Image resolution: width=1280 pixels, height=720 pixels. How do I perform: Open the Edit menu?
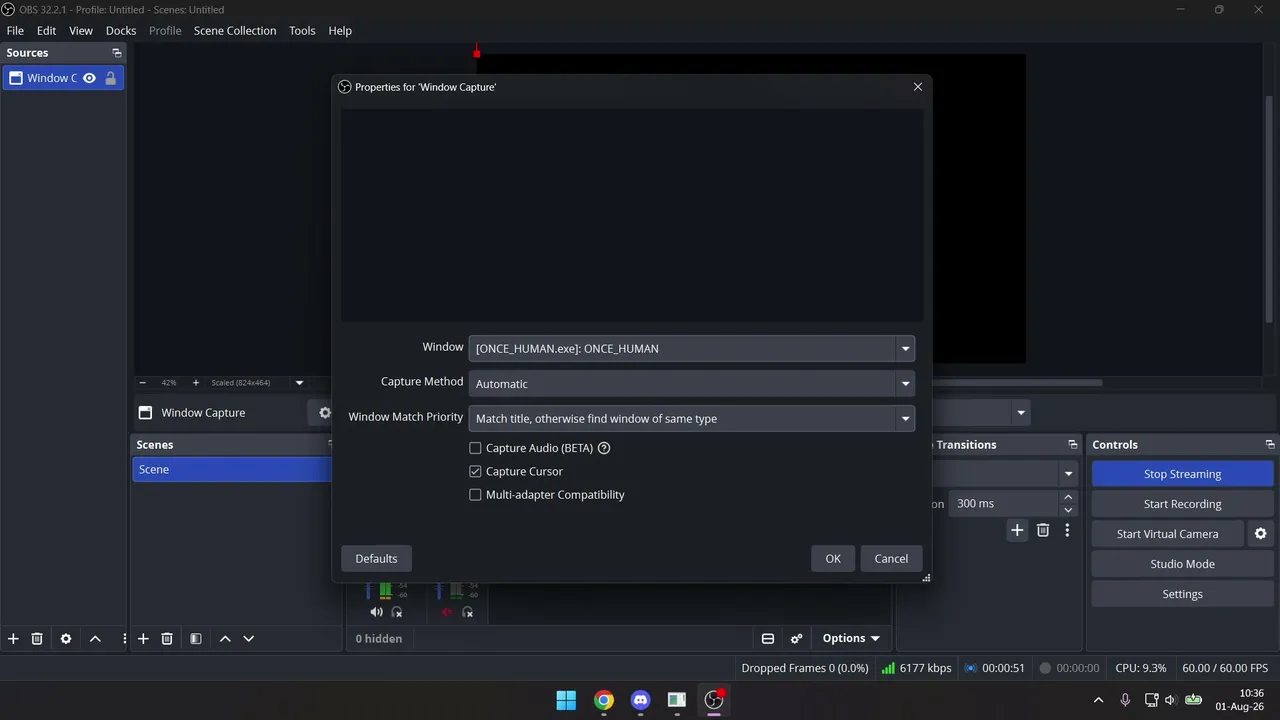point(46,30)
